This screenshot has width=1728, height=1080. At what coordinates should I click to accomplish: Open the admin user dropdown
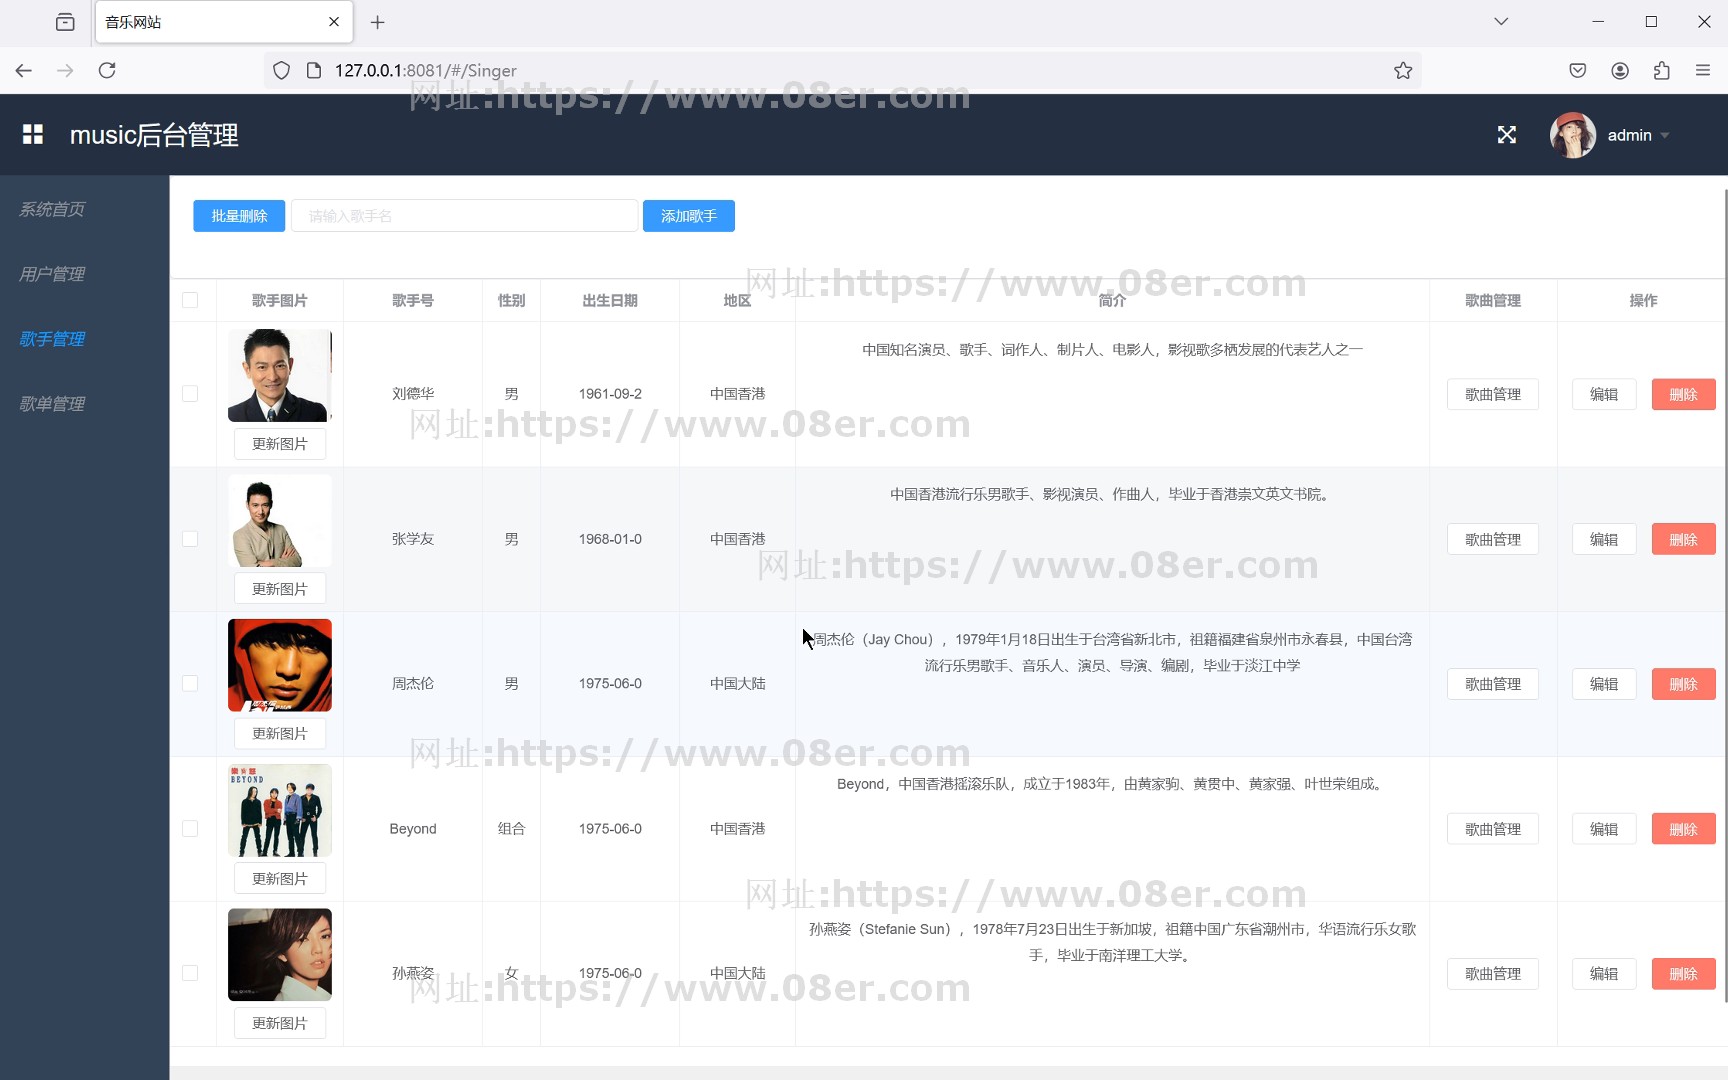click(1638, 135)
